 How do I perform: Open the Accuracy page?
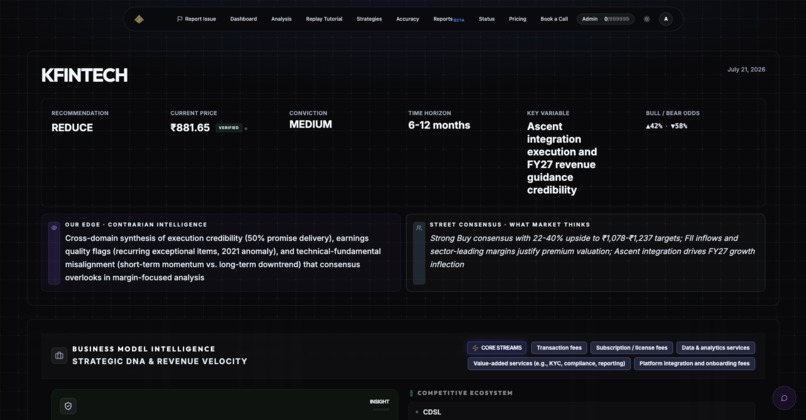tap(408, 19)
